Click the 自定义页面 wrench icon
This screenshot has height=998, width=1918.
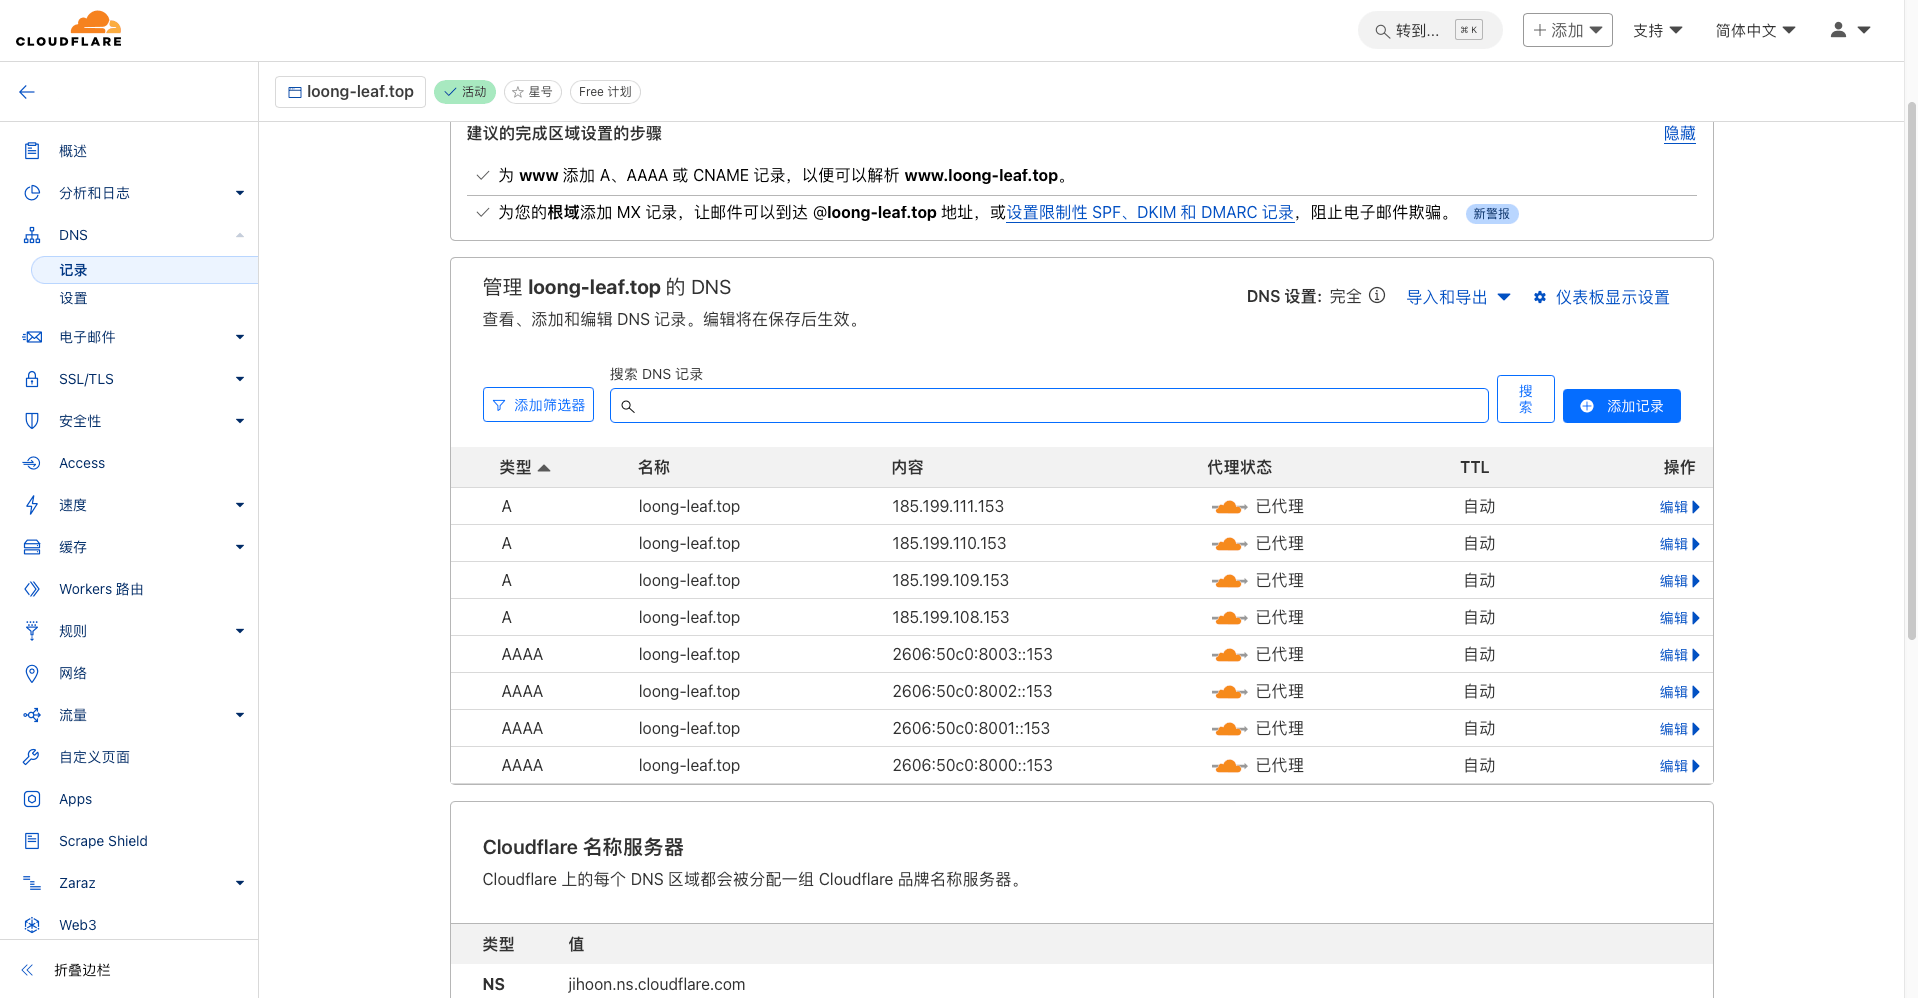click(32, 757)
